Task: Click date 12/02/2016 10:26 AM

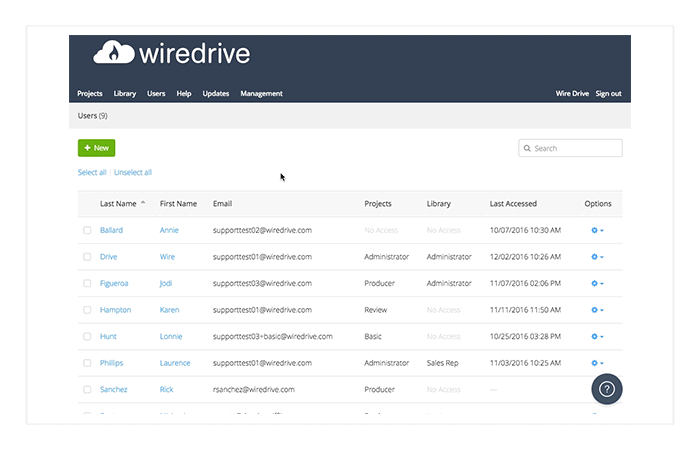Action: point(525,257)
